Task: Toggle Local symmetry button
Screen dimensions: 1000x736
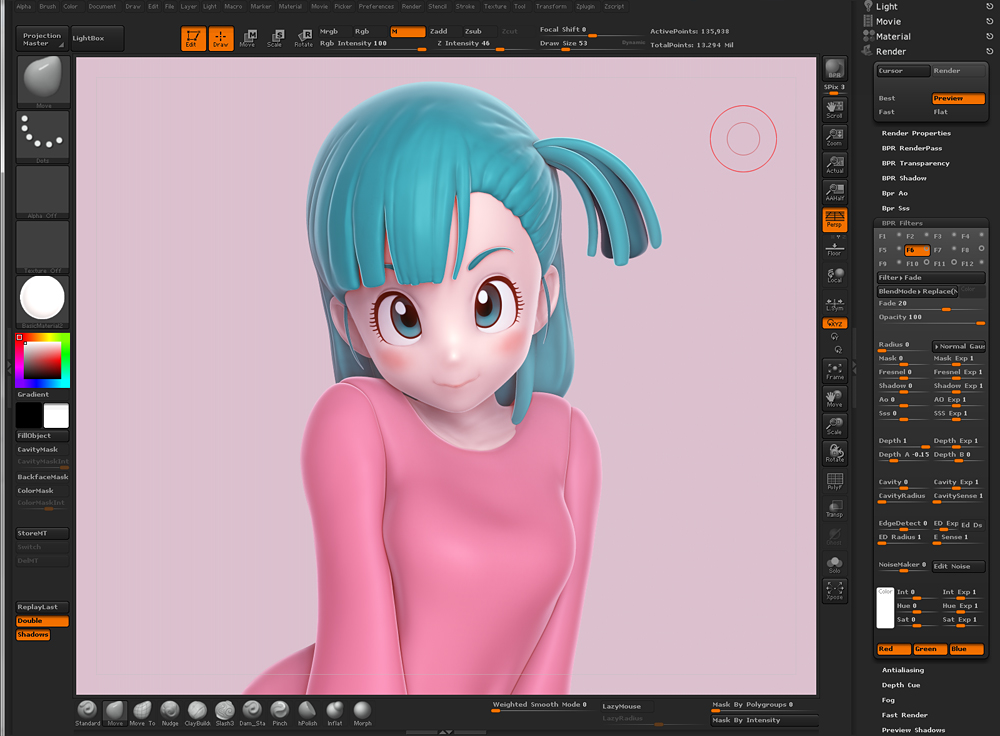Action: (834, 276)
